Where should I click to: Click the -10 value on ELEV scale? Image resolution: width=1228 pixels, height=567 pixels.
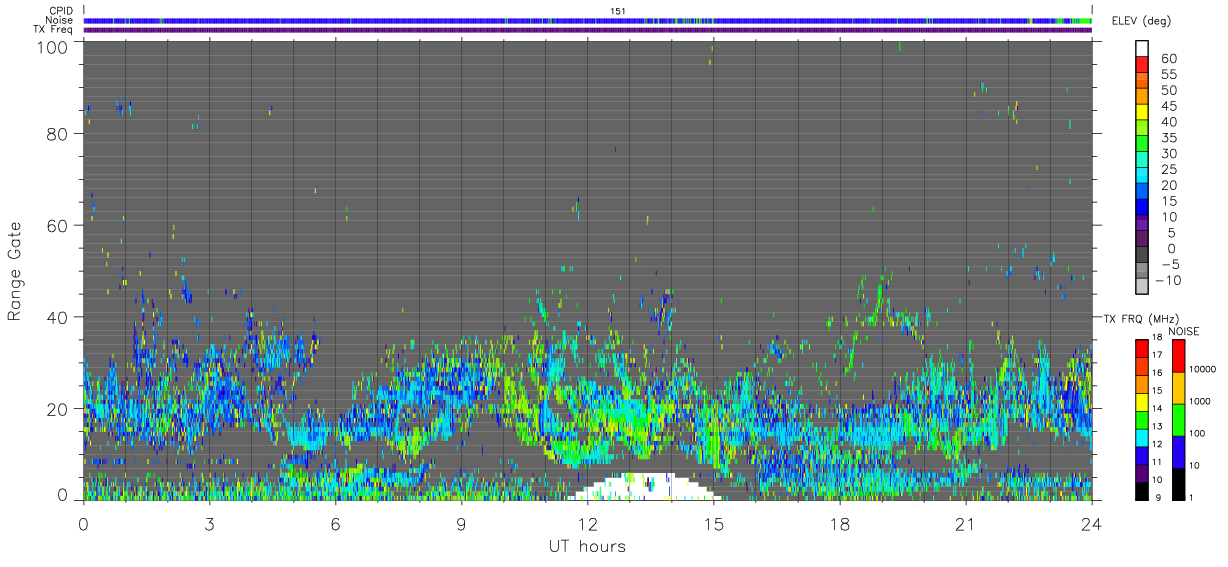click(1168, 281)
